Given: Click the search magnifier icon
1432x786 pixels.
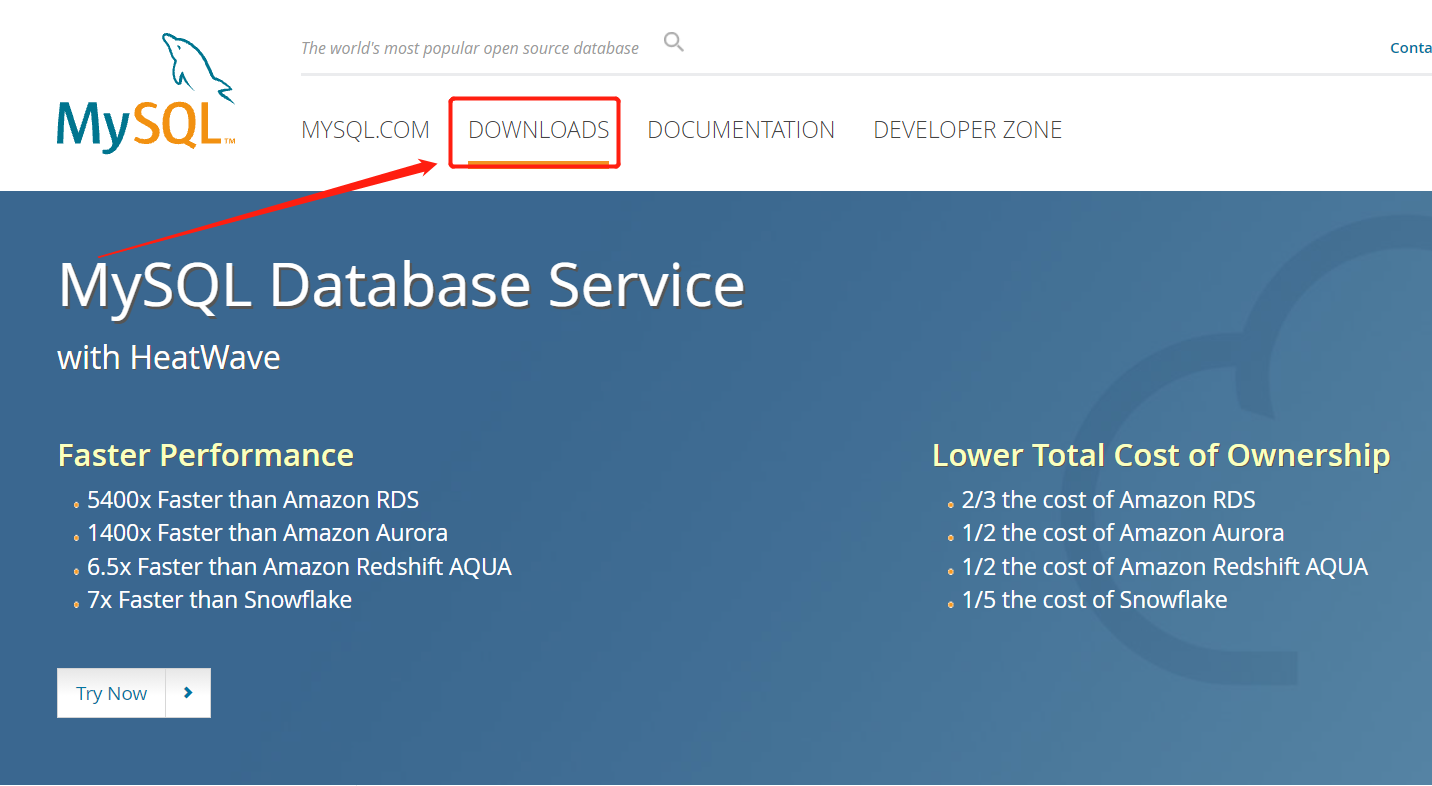Looking at the screenshot, I should 674,42.
